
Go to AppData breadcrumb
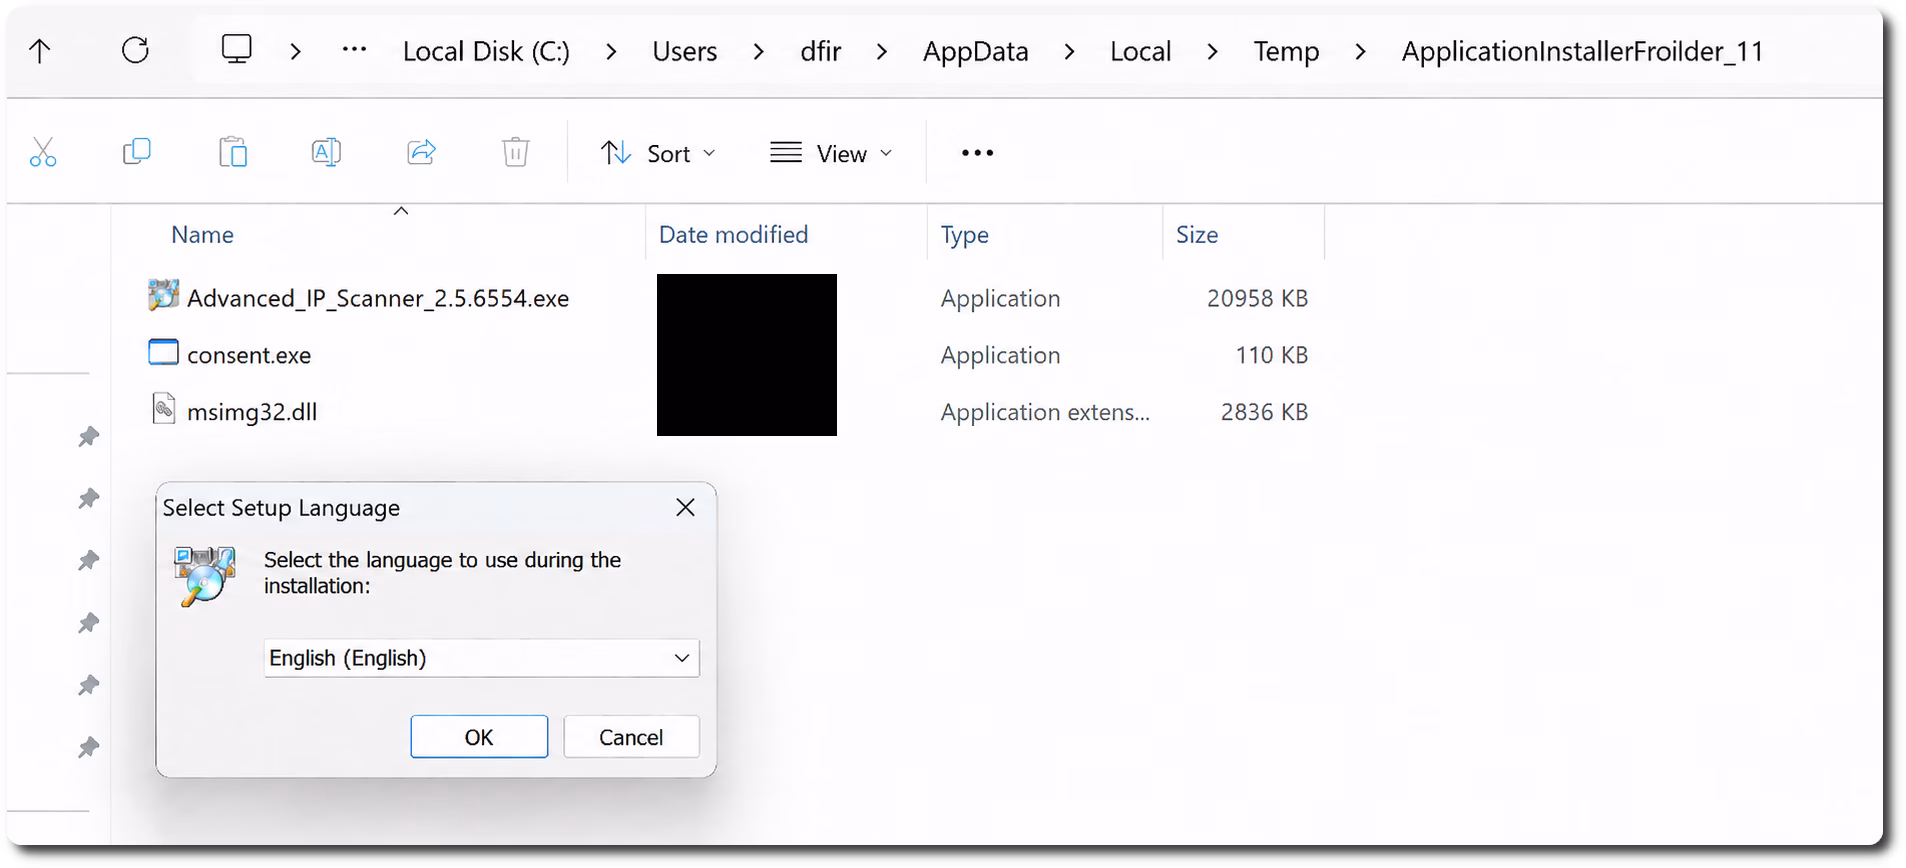pyautogui.click(x=975, y=51)
